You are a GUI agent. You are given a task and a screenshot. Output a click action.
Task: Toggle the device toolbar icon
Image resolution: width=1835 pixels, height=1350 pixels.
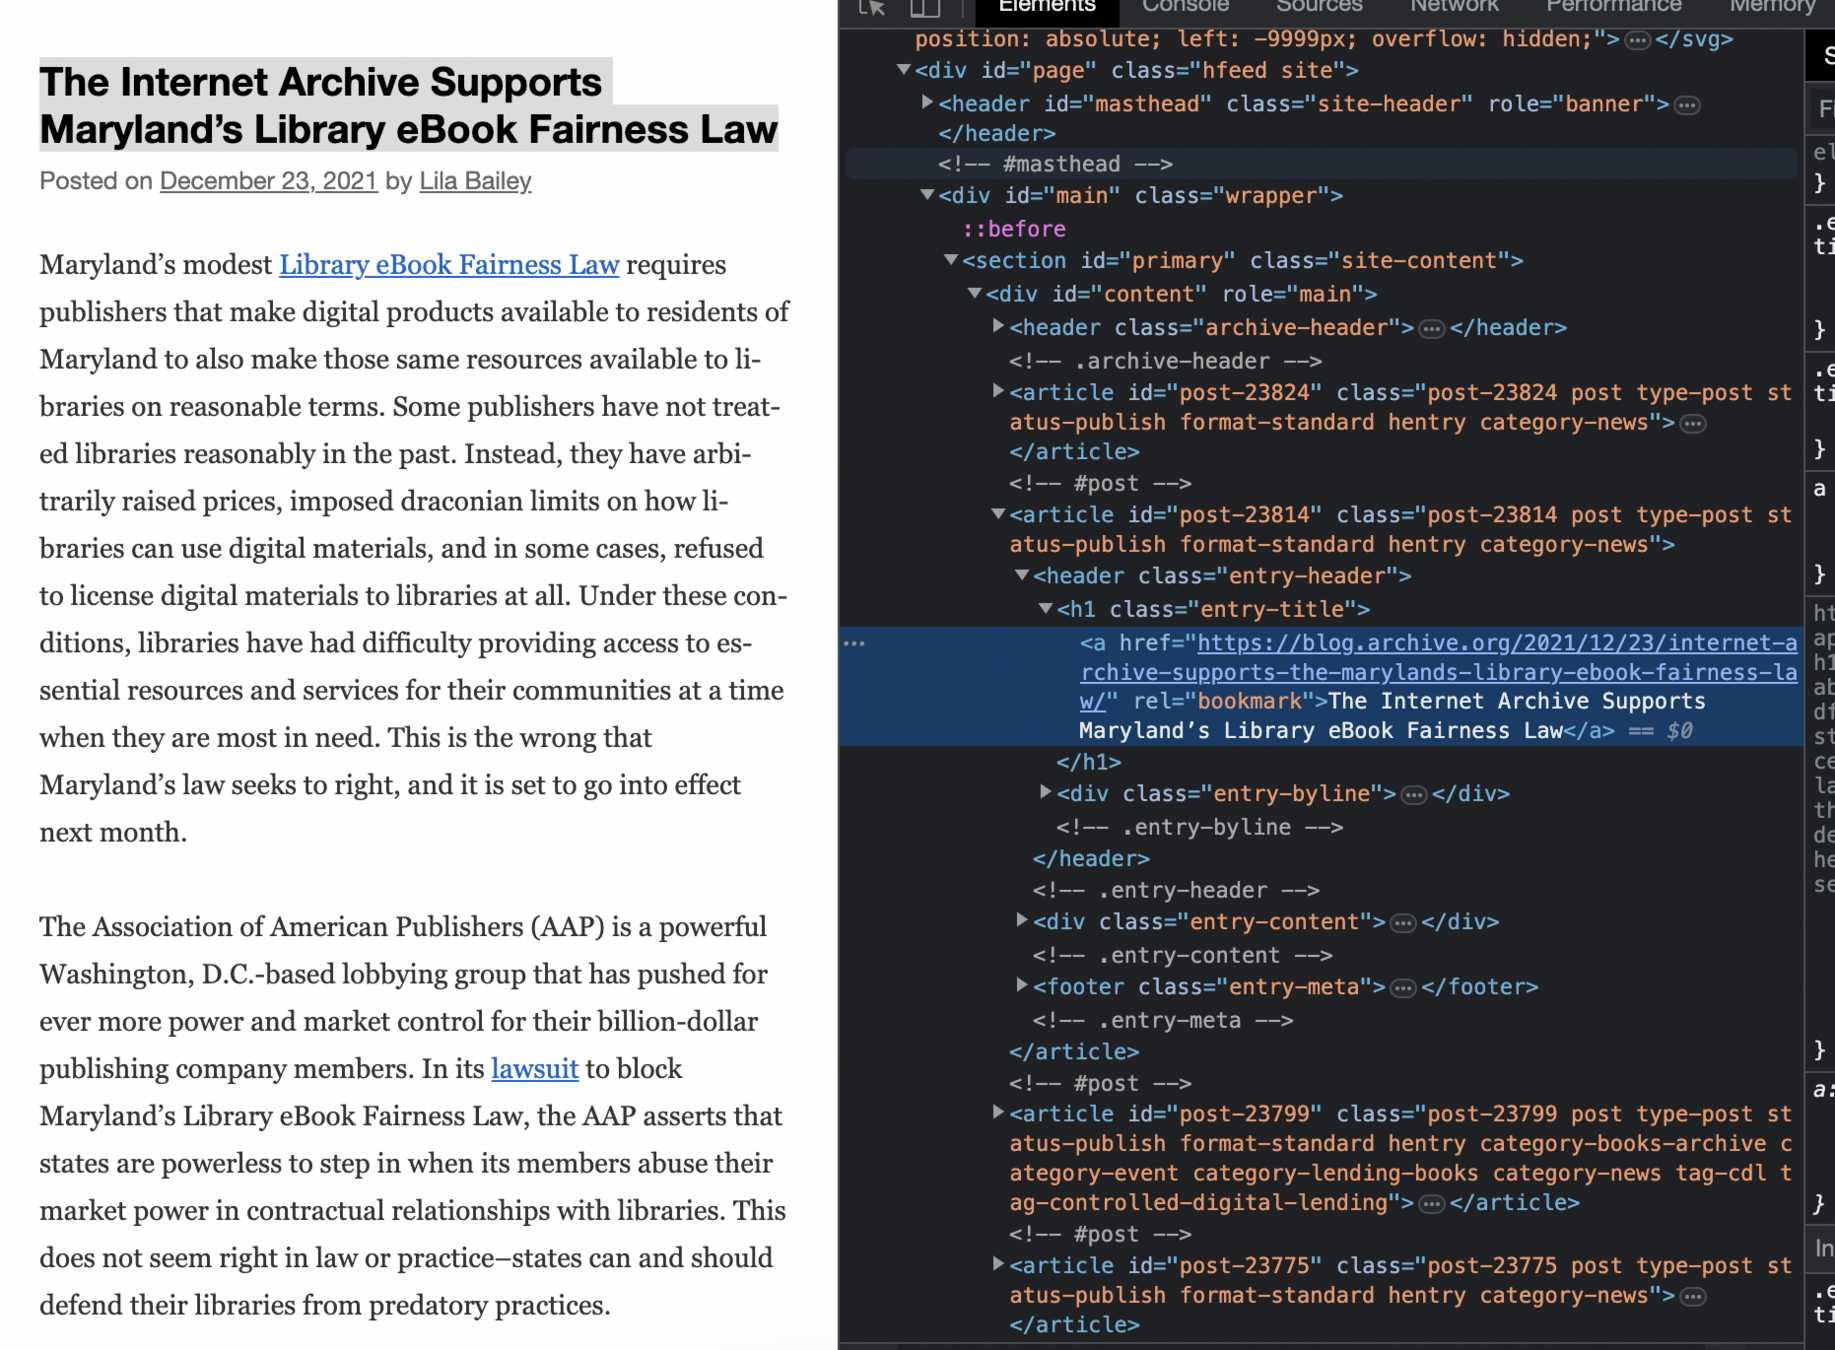tap(925, 7)
